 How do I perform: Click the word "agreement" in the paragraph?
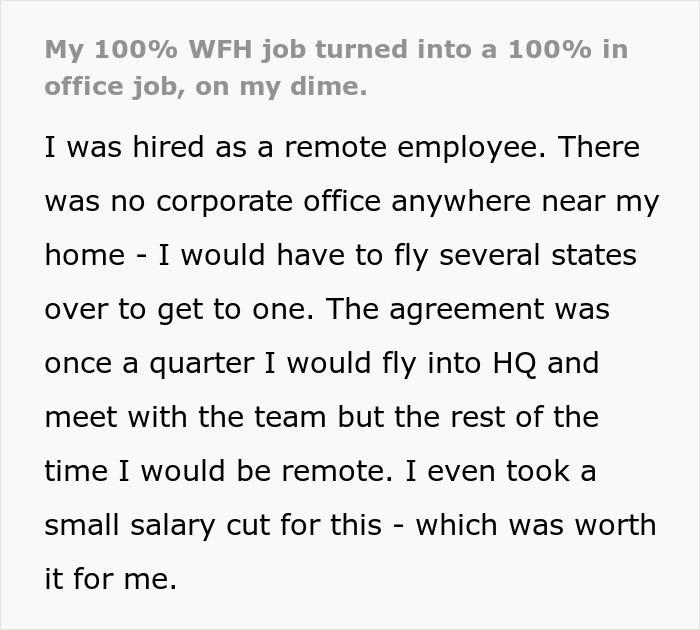click(x=467, y=310)
